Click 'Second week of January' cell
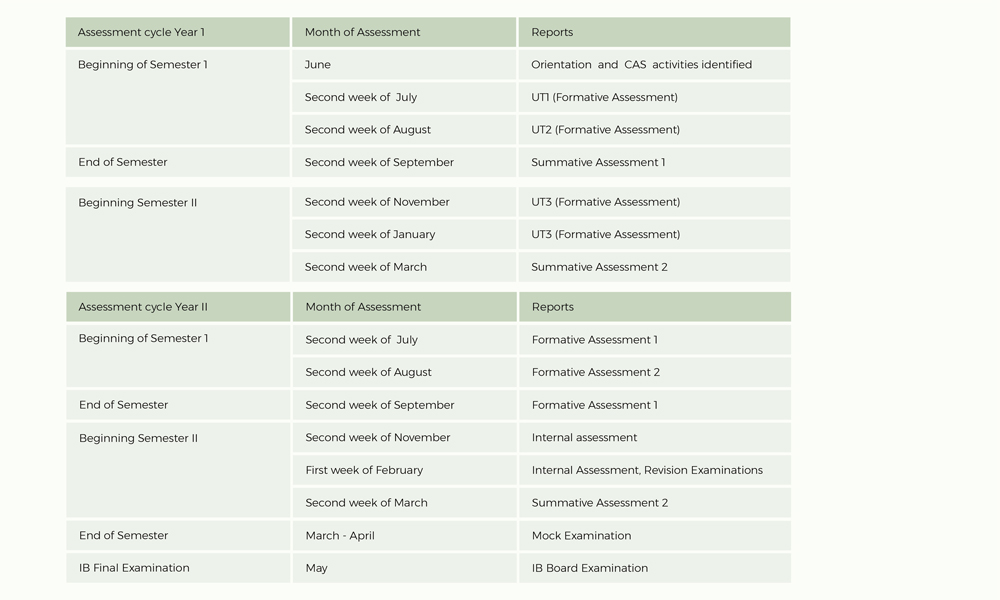The height and width of the screenshot is (600, 1000). [x=404, y=234]
